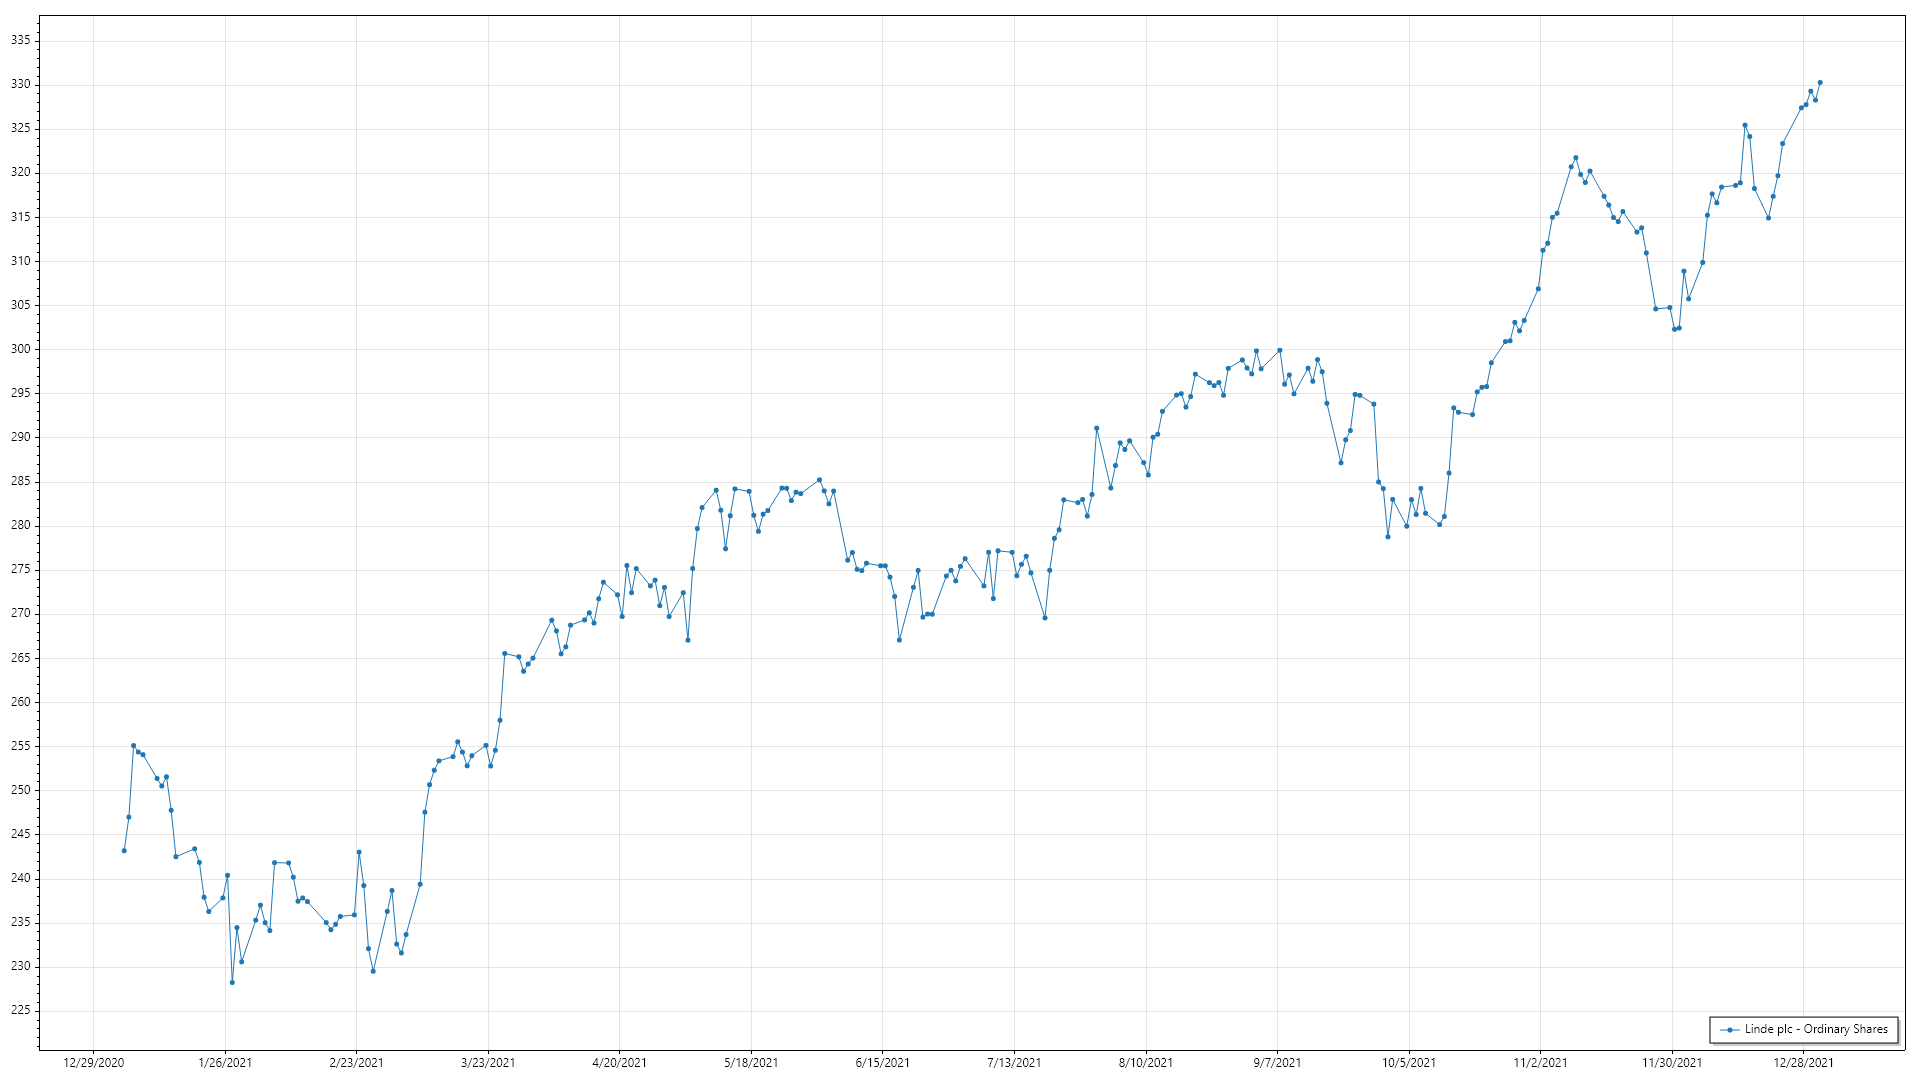Screen dimensions: 1920x1080
Task: Click the first data point of the series
Action: pos(124,851)
